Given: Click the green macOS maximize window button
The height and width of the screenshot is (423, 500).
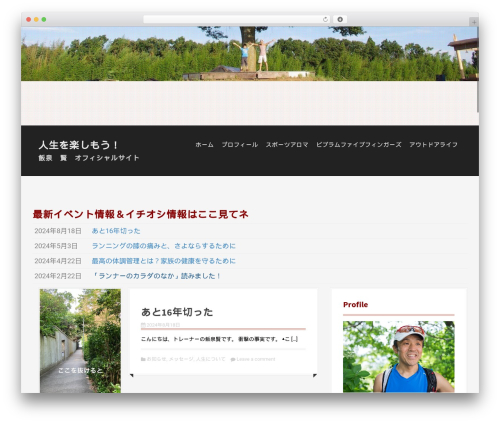Looking at the screenshot, I should coord(44,20).
